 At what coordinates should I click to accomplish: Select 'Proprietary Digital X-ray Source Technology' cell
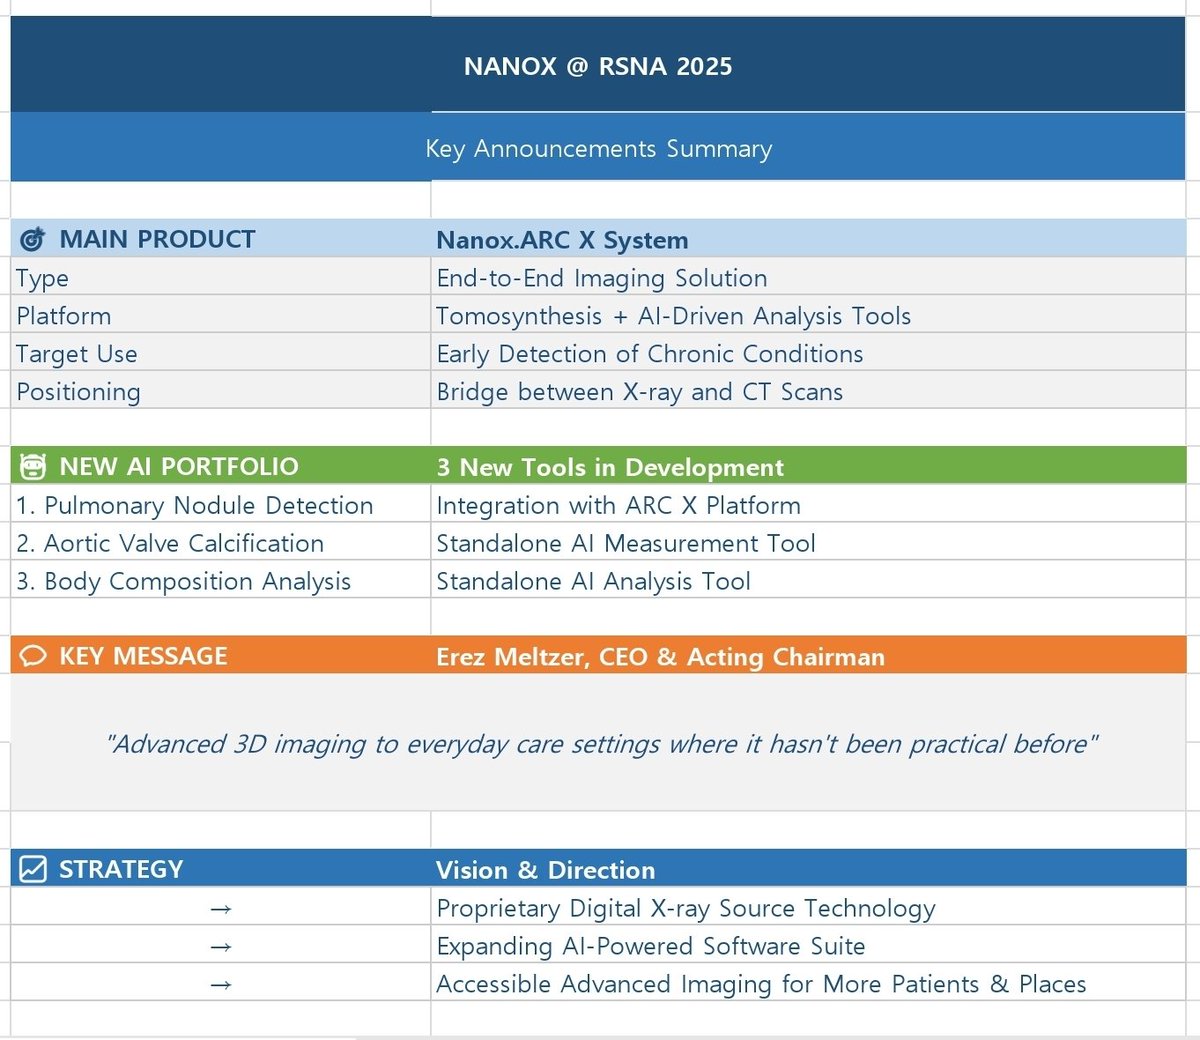click(x=808, y=907)
